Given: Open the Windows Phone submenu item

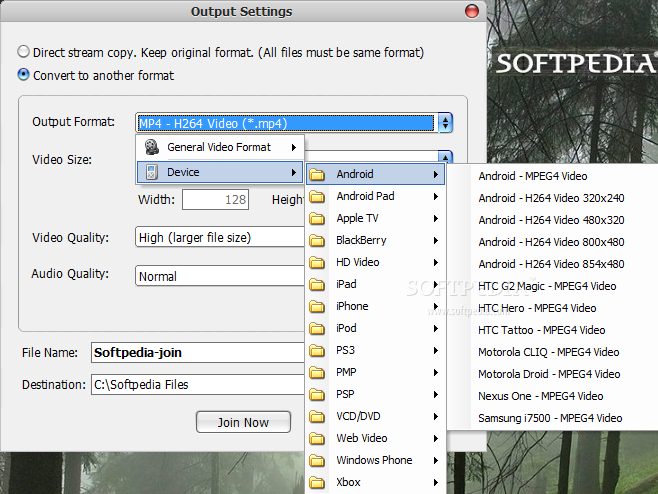Looking at the screenshot, I should point(376,460).
